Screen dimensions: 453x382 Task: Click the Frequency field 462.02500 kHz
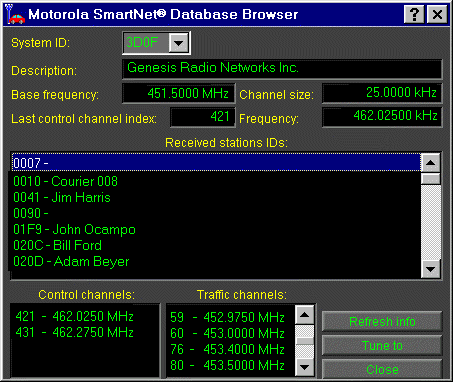tap(382, 117)
